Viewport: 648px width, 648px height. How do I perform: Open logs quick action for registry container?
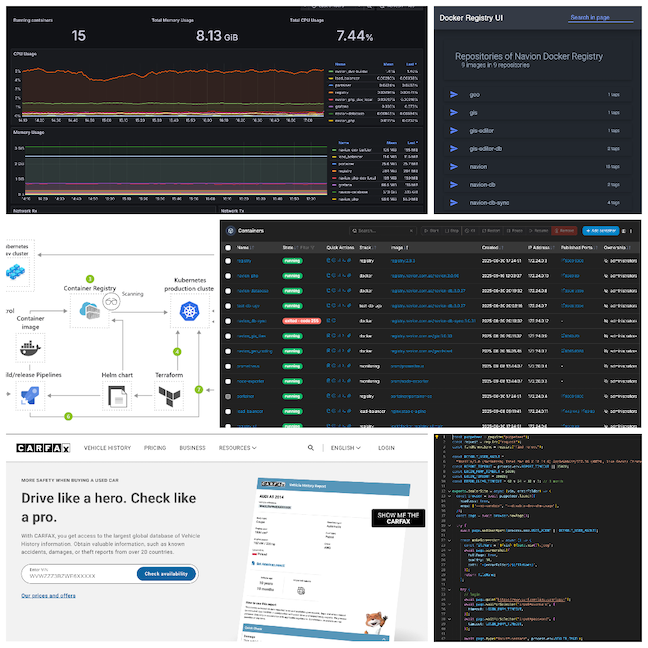tap(329, 261)
